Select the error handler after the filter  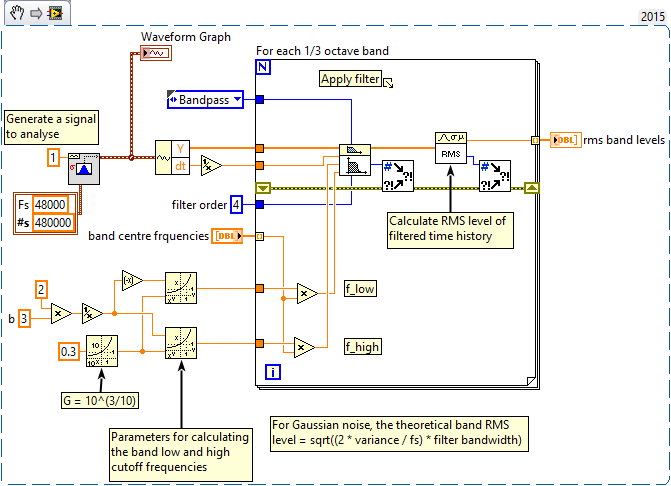[x=398, y=176]
